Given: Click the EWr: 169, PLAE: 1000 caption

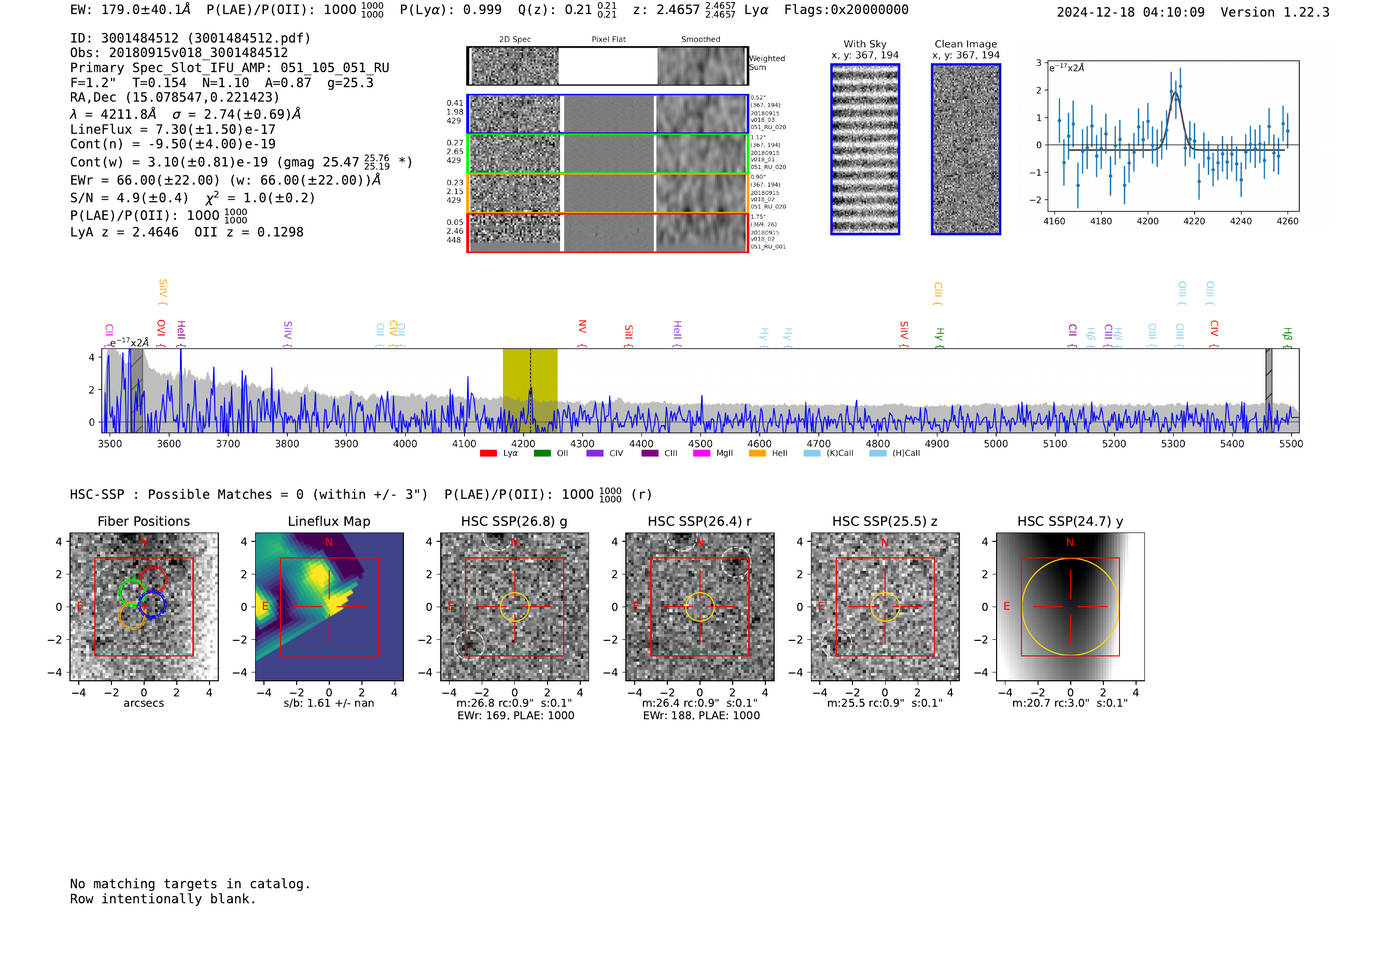Looking at the screenshot, I should pyautogui.click(x=515, y=715).
